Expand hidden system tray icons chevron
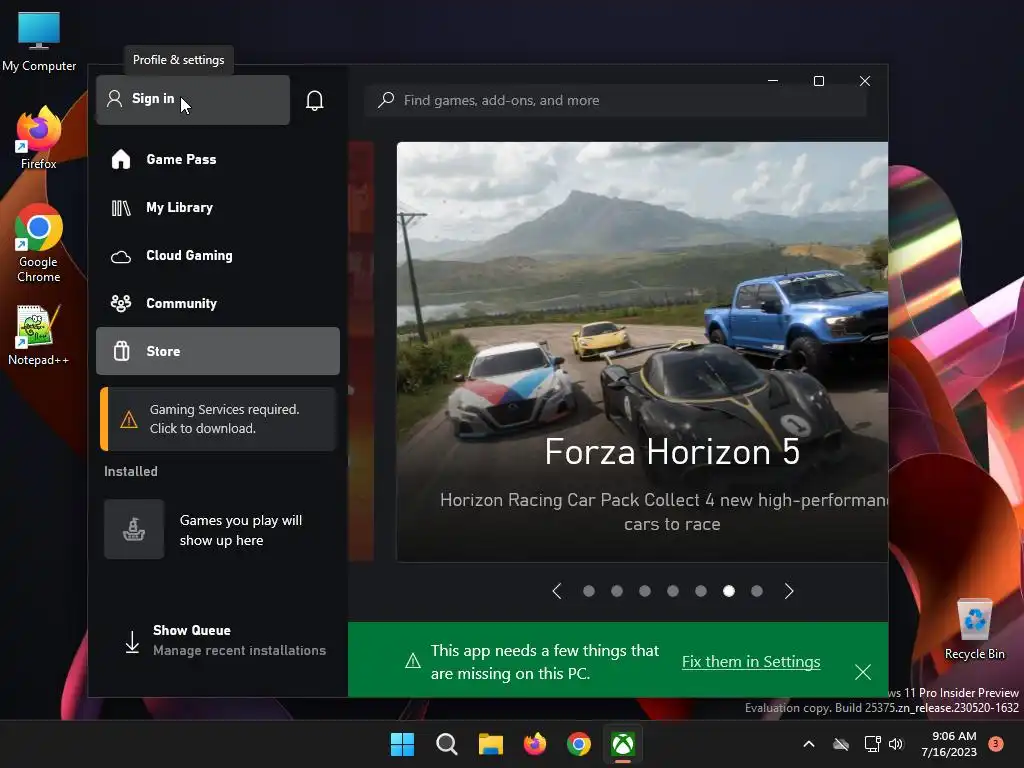This screenshot has height=768, width=1024. click(808, 744)
